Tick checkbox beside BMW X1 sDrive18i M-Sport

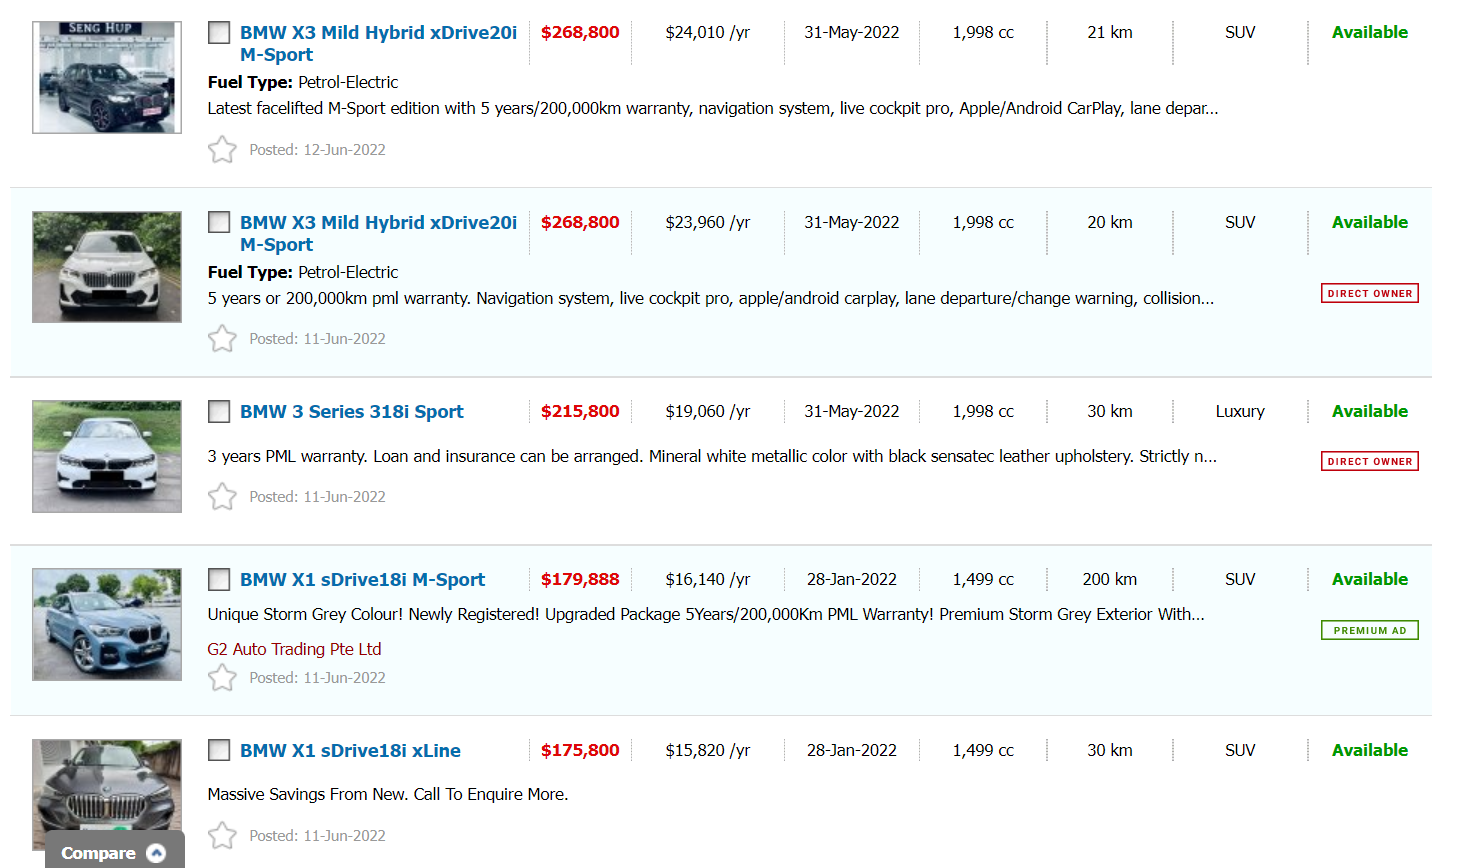tap(219, 579)
